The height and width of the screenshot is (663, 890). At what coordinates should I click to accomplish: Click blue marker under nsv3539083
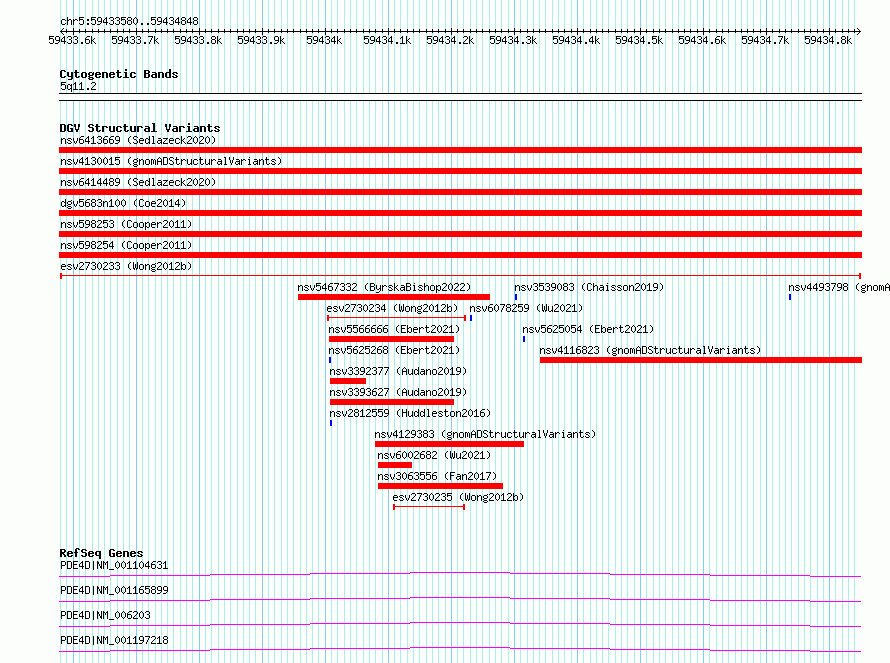[x=516, y=297]
